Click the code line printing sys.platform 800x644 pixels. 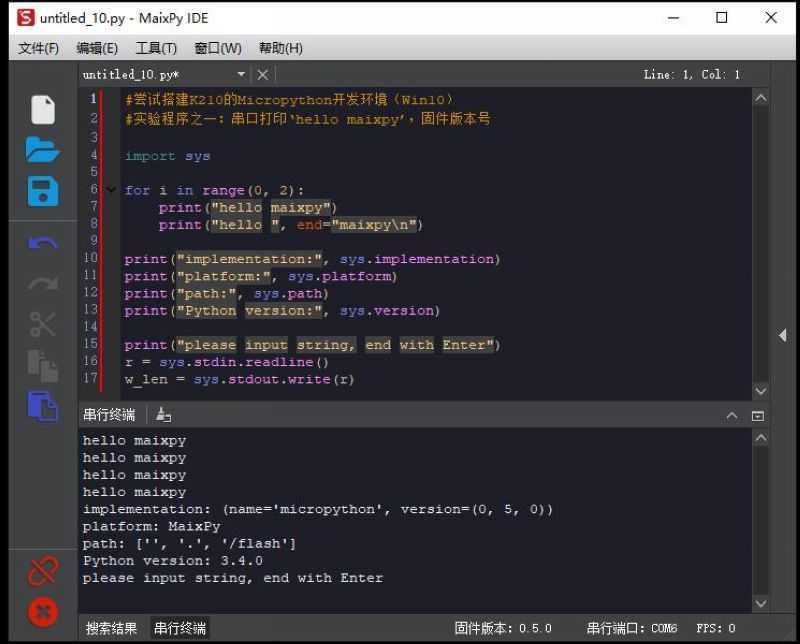[x=260, y=277]
